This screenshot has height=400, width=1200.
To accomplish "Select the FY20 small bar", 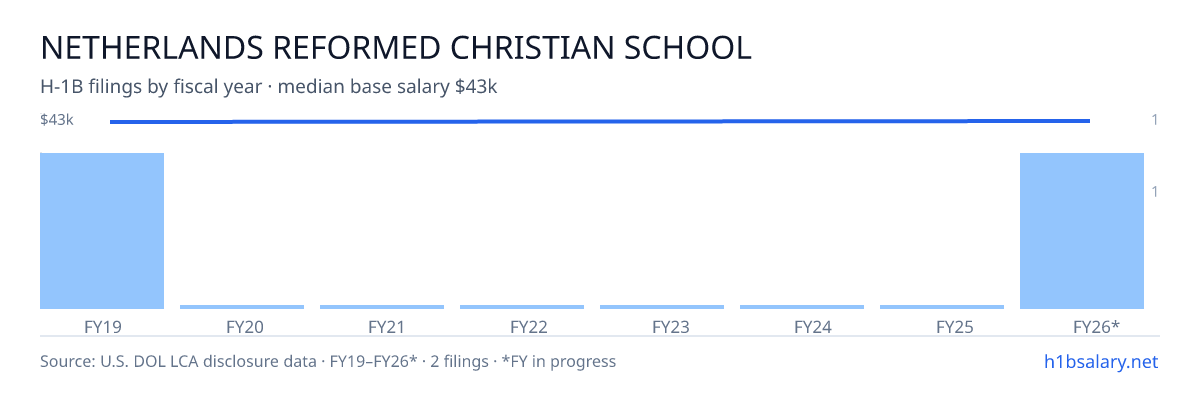I will tap(242, 307).
